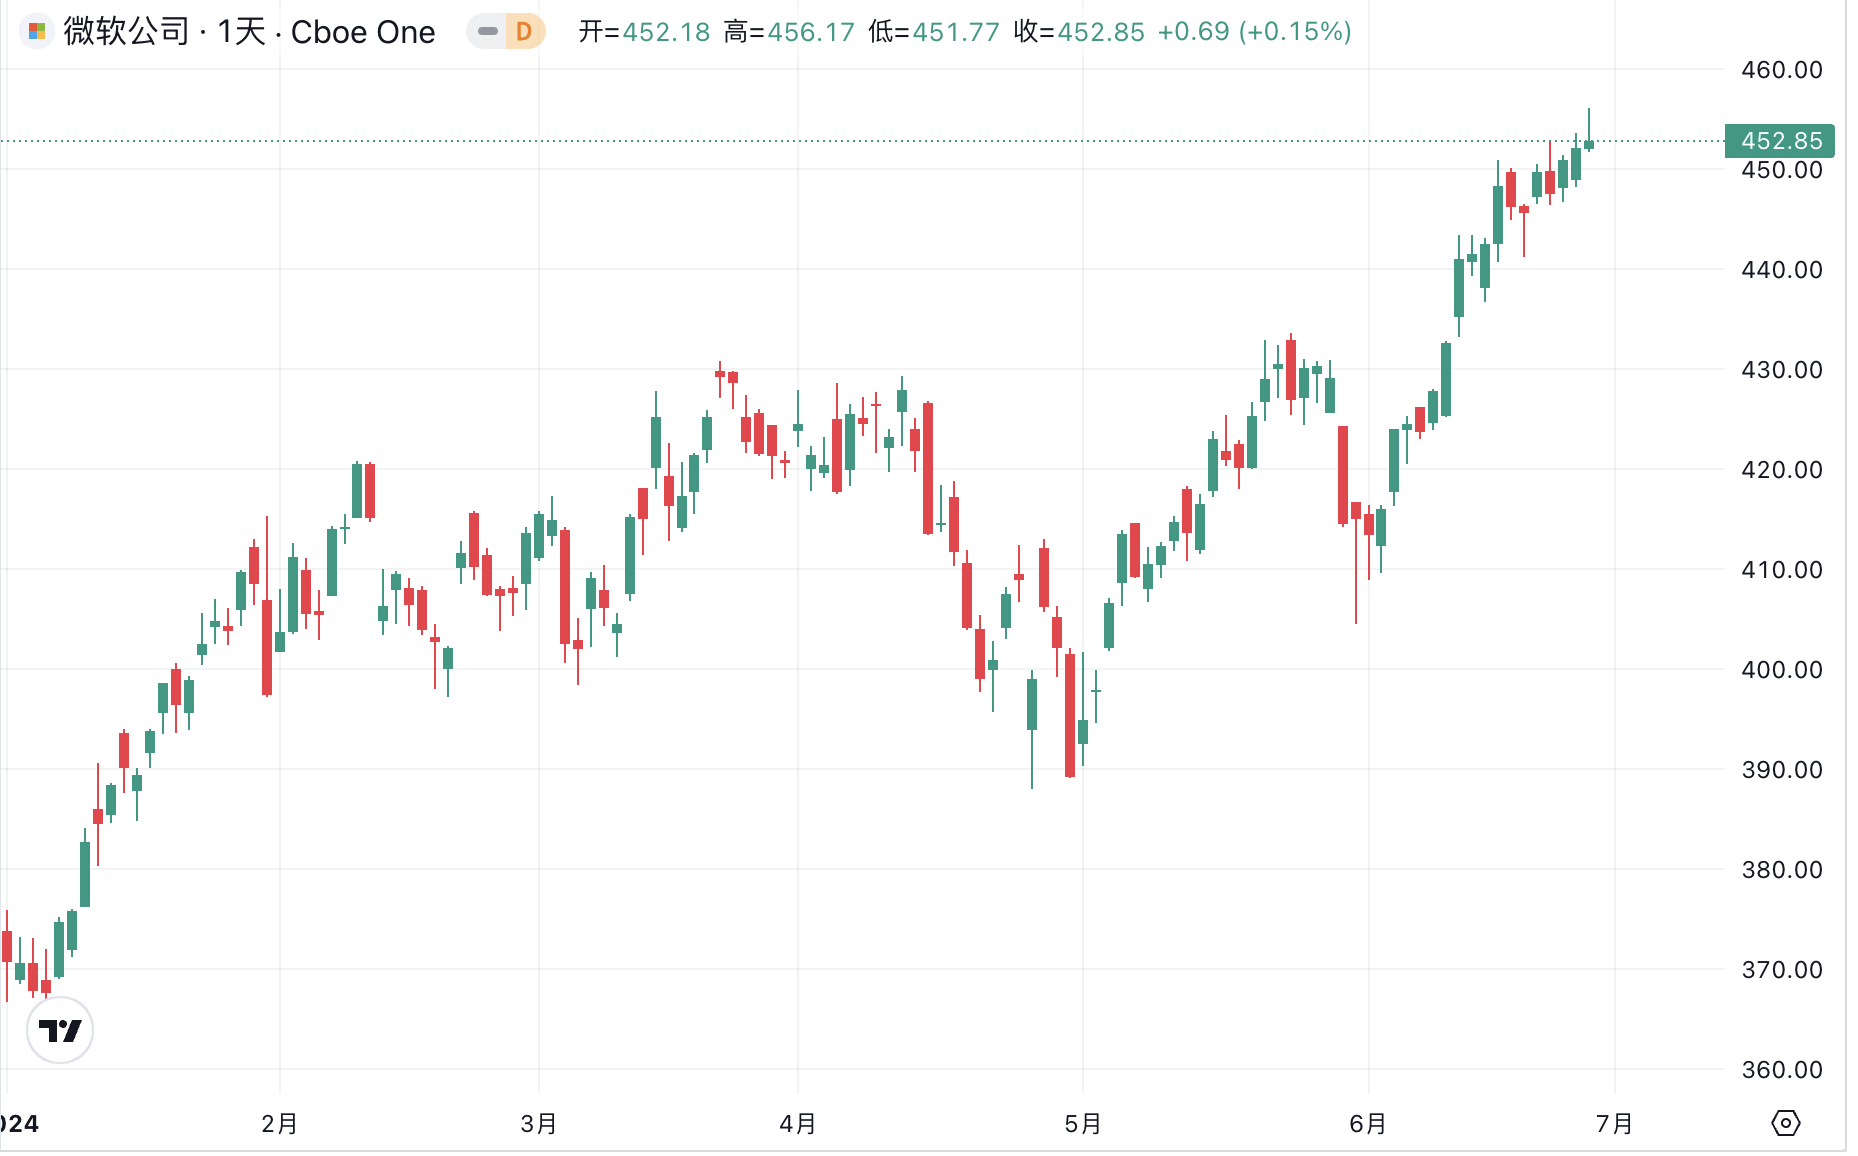
Task: Click the 1天 interval label in the legend
Action: (x=242, y=32)
